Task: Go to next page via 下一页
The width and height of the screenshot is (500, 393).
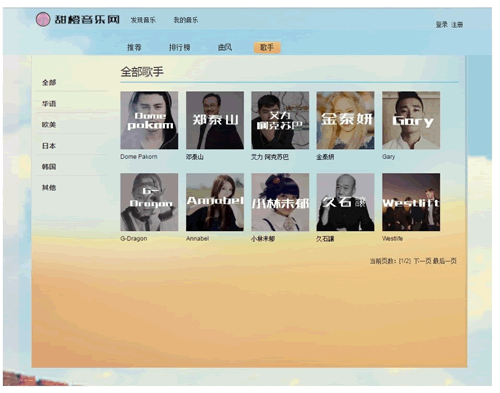Action: point(422,261)
